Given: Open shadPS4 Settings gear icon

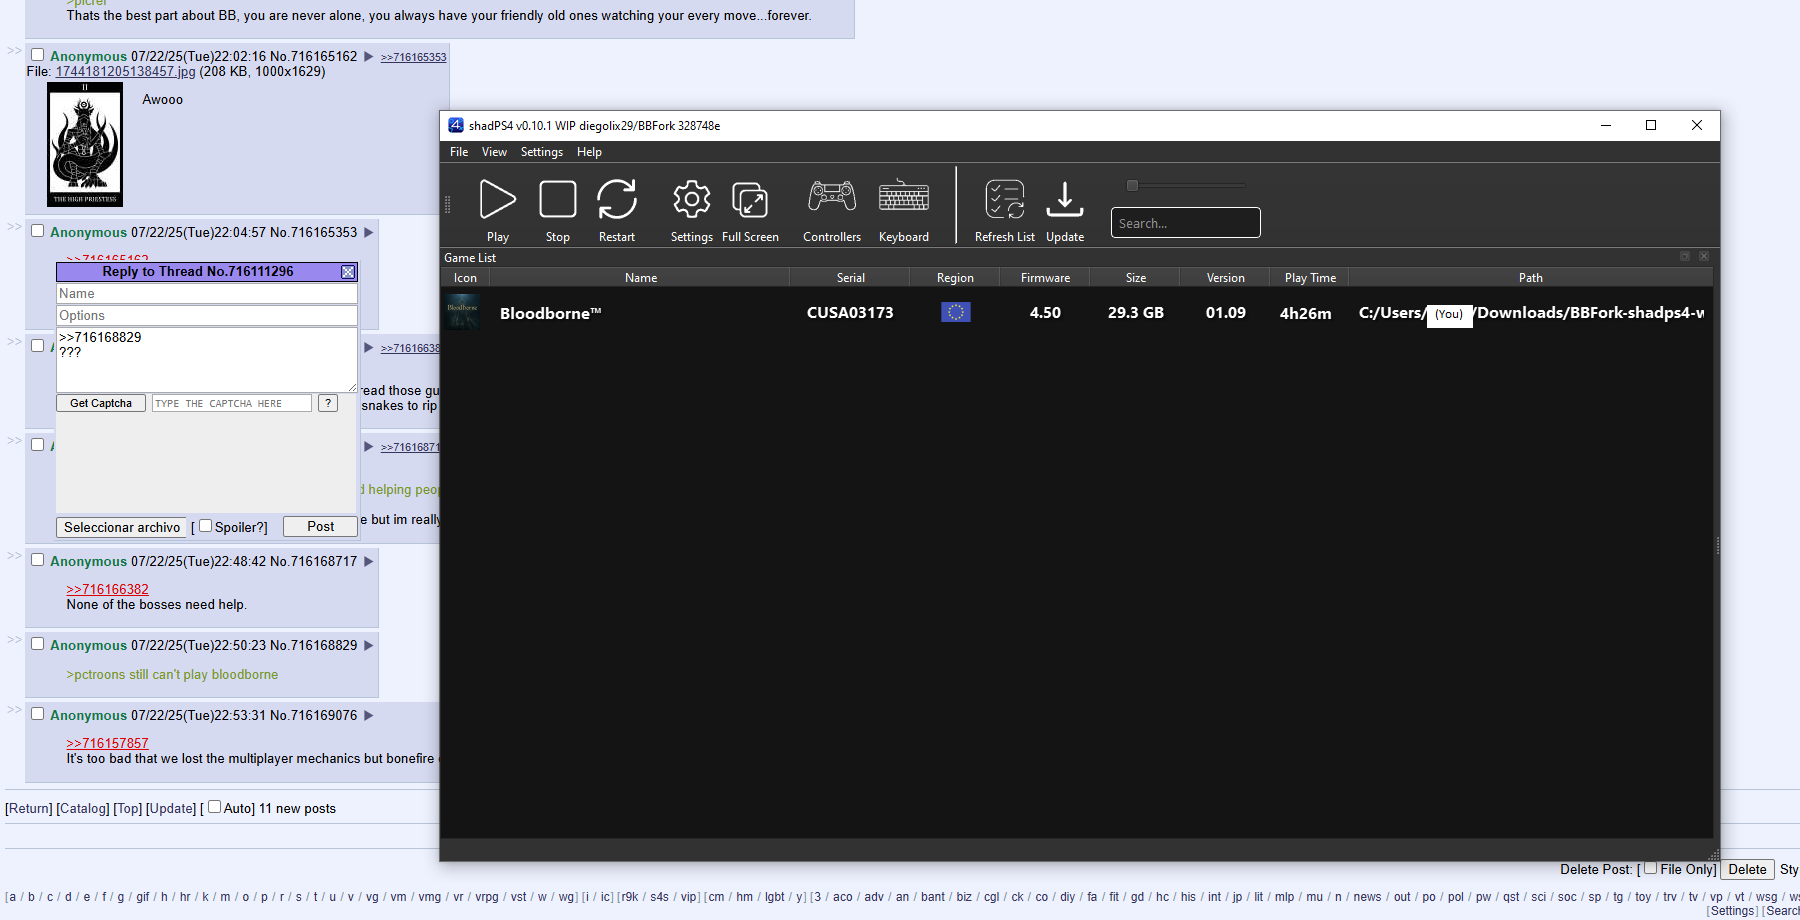Looking at the screenshot, I should pyautogui.click(x=692, y=199).
